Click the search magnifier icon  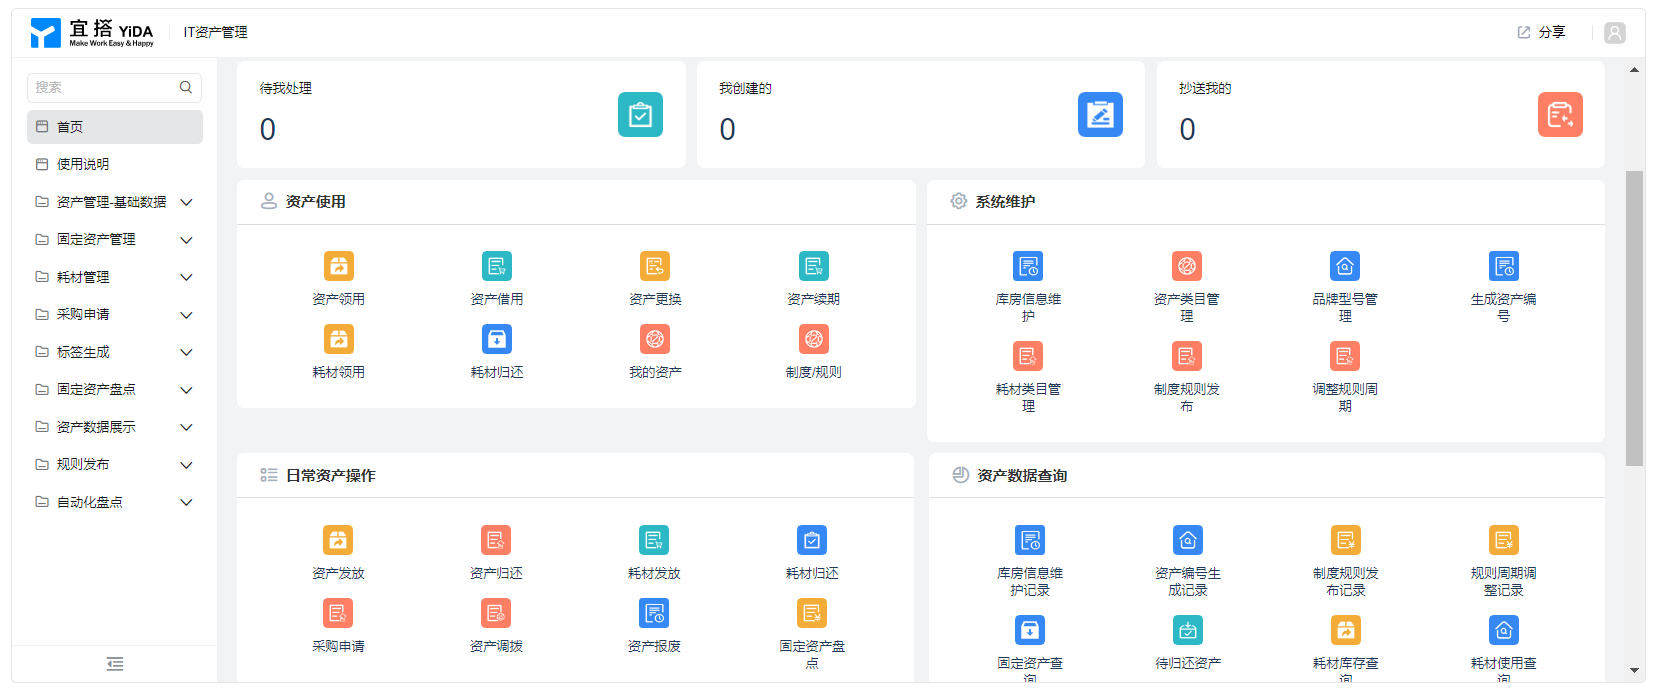[186, 88]
